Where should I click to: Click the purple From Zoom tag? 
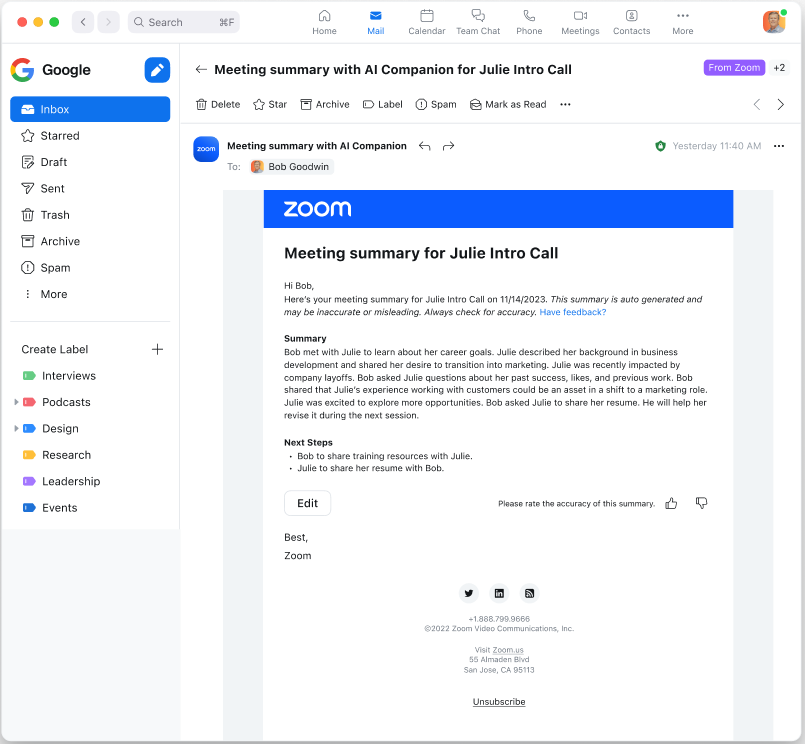point(734,68)
